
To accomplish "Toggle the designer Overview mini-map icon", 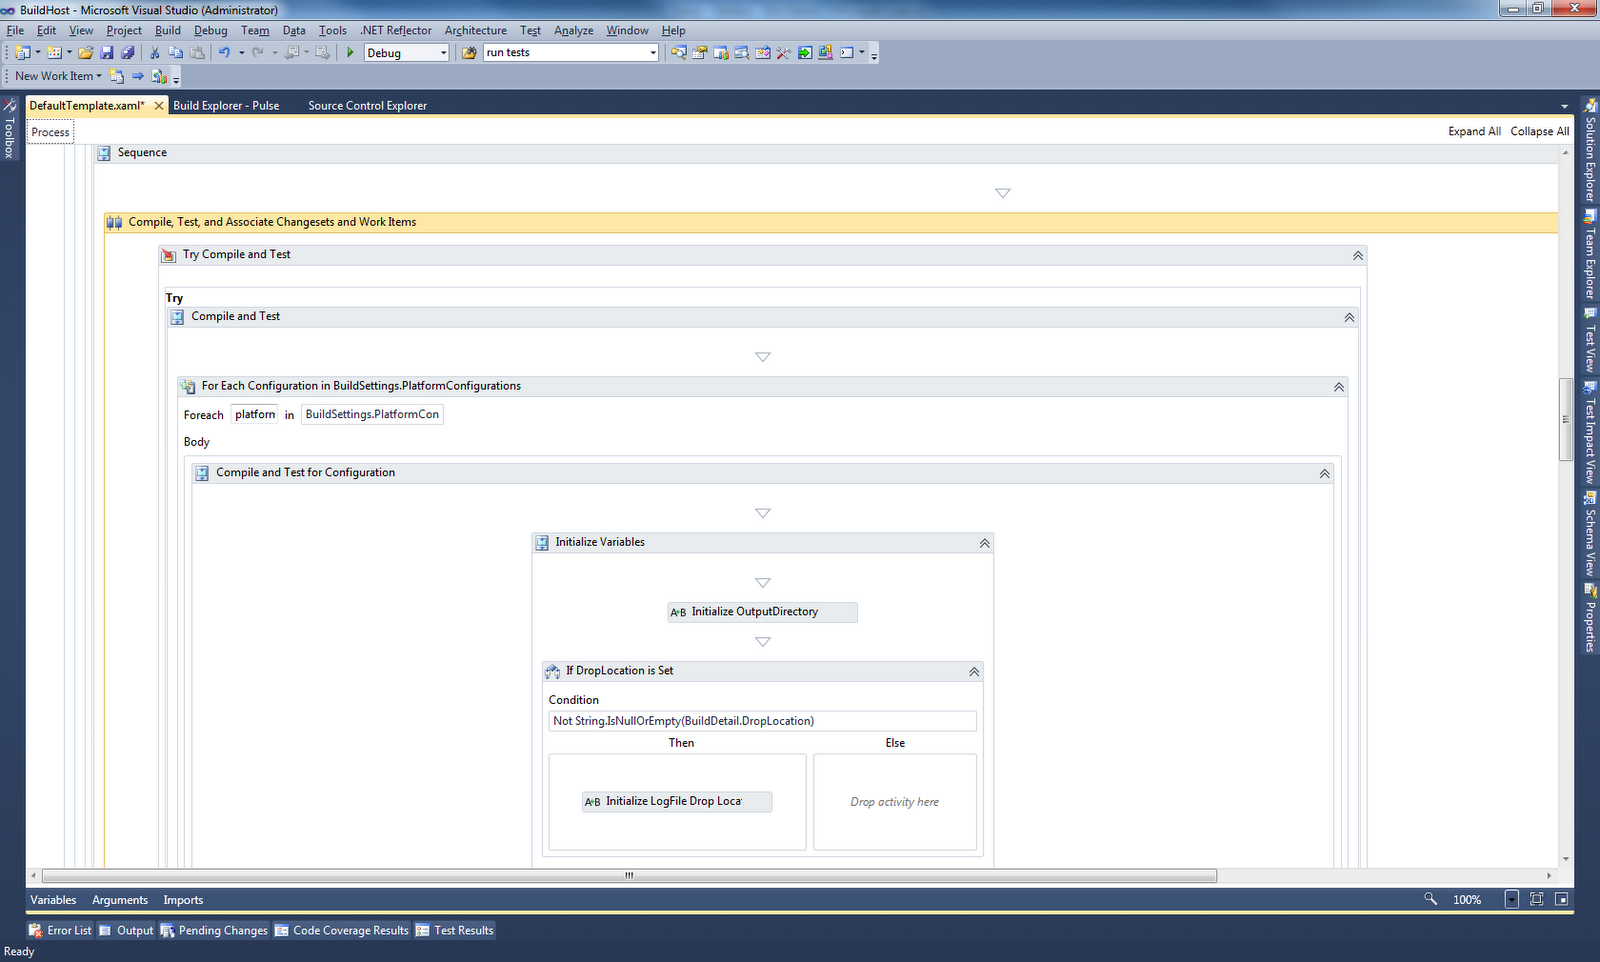I will click(1561, 899).
